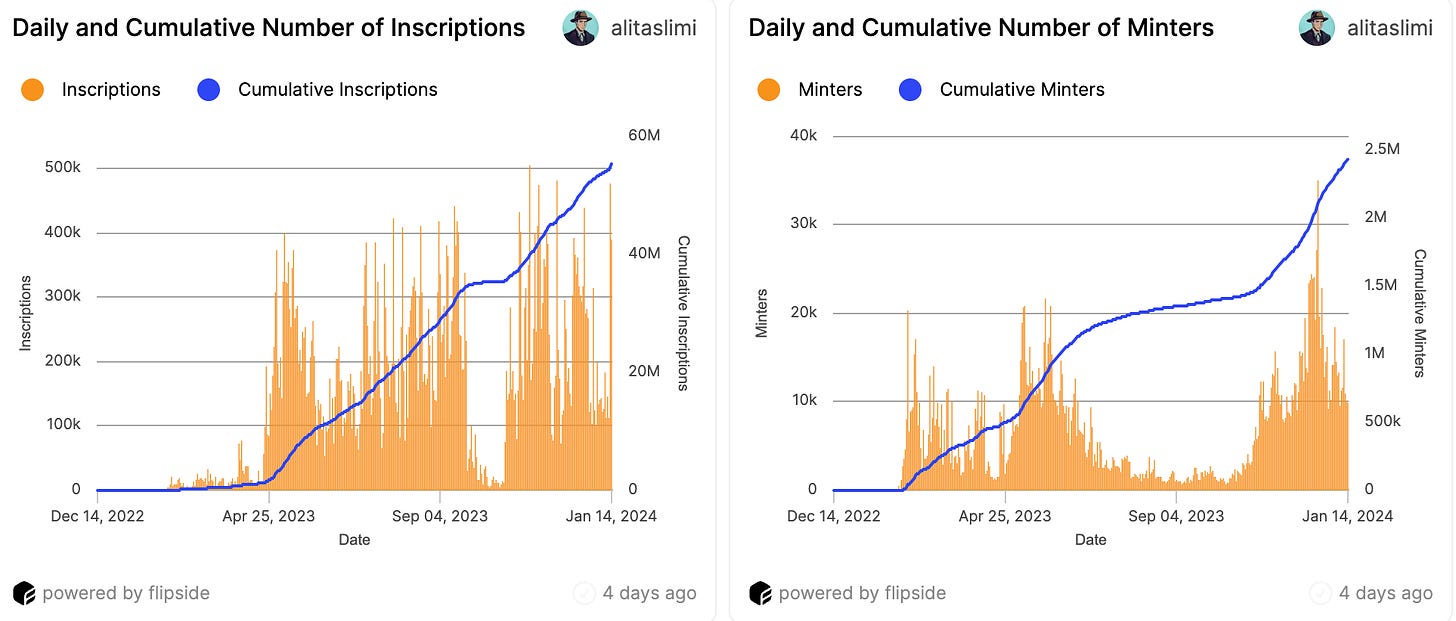Click checkmark icon beside right '4 days ago'

[1320, 593]
